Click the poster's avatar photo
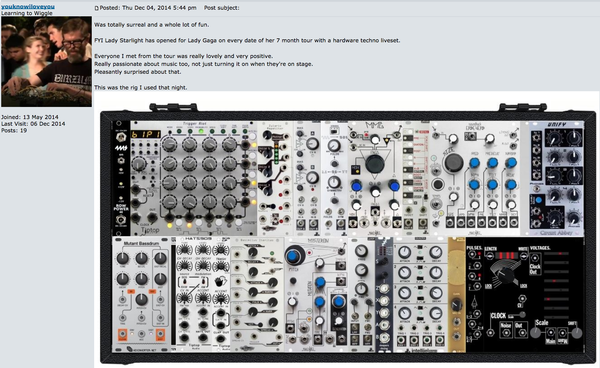This screenshot has width=600, height=368. 46,62
